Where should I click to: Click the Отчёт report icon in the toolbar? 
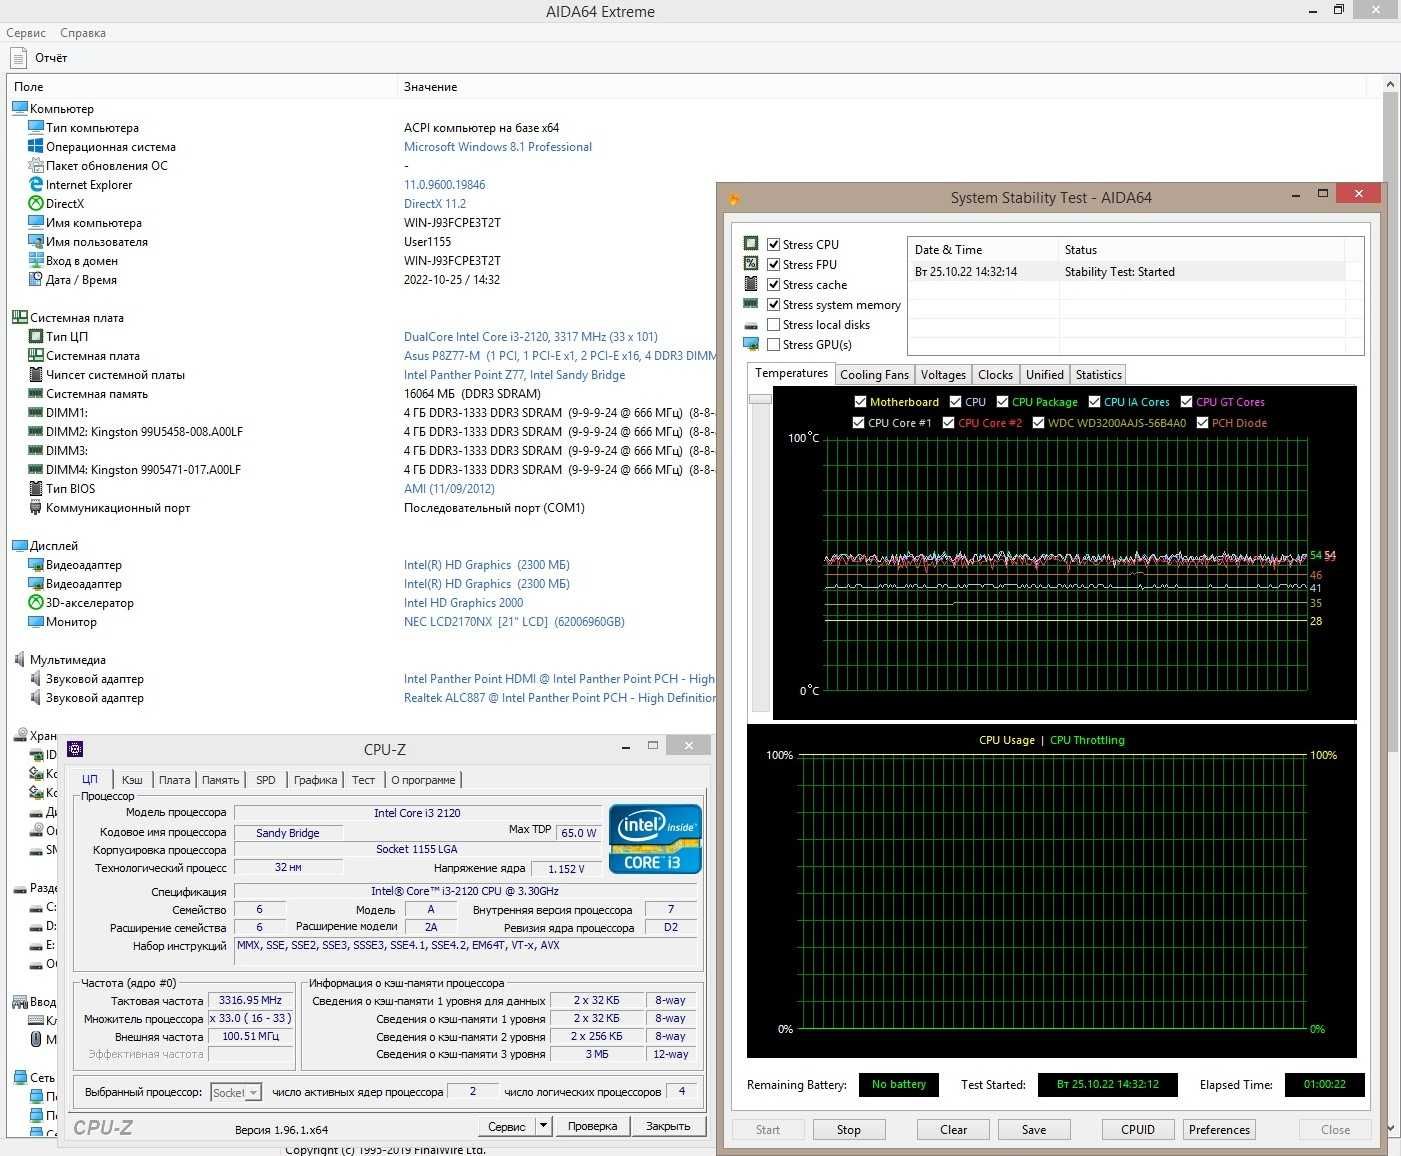[x=17, y=58]
